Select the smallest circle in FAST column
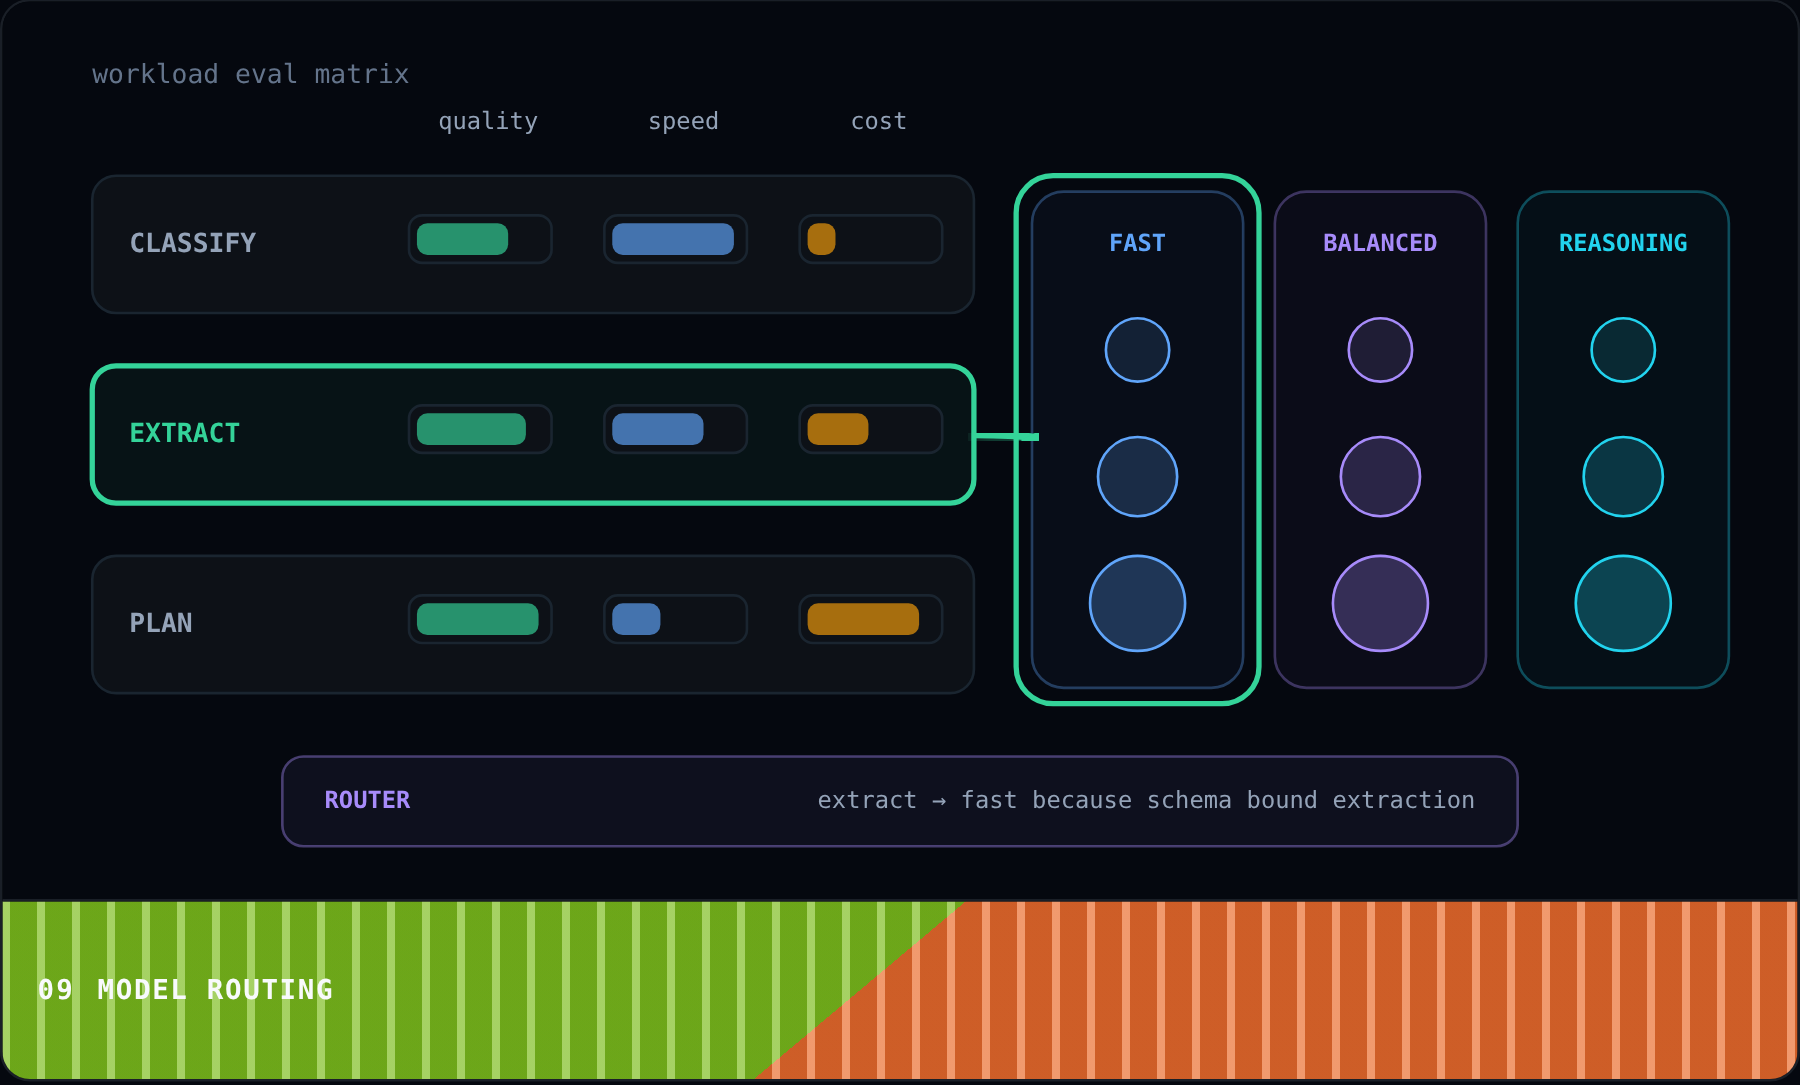This screenshot has height=1085, width=1800. (1137, 350)
